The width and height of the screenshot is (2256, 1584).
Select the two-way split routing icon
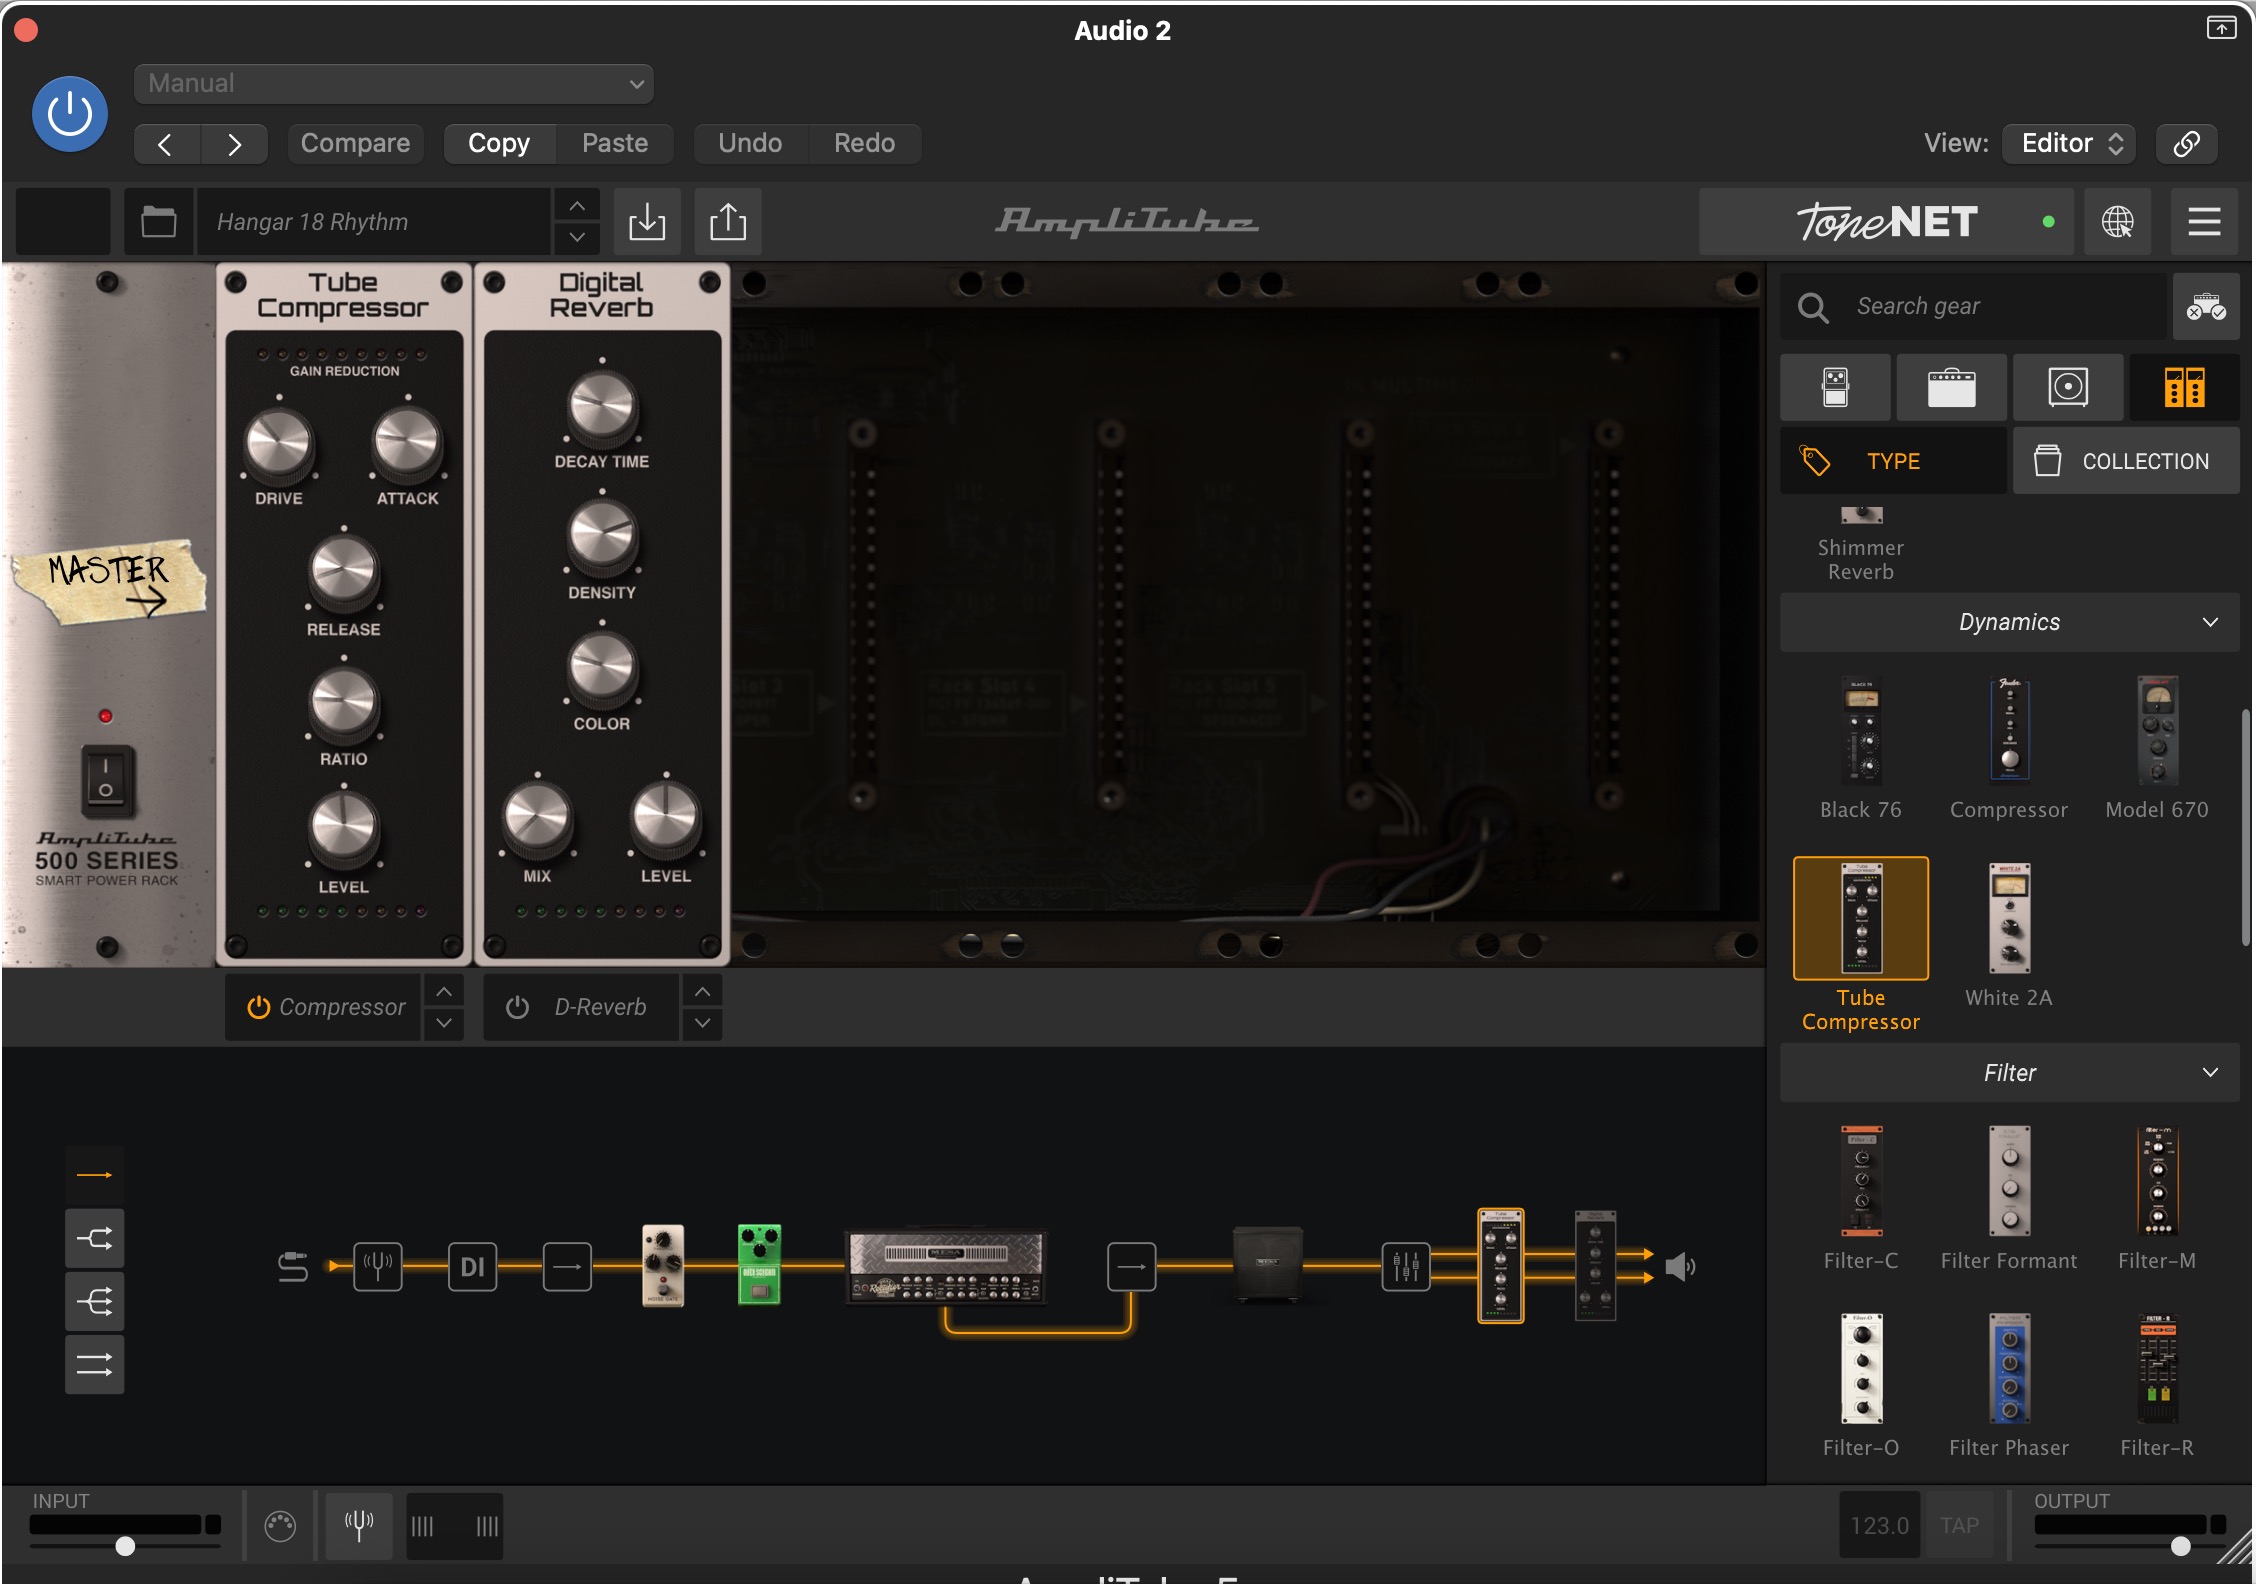point(95,1239)
